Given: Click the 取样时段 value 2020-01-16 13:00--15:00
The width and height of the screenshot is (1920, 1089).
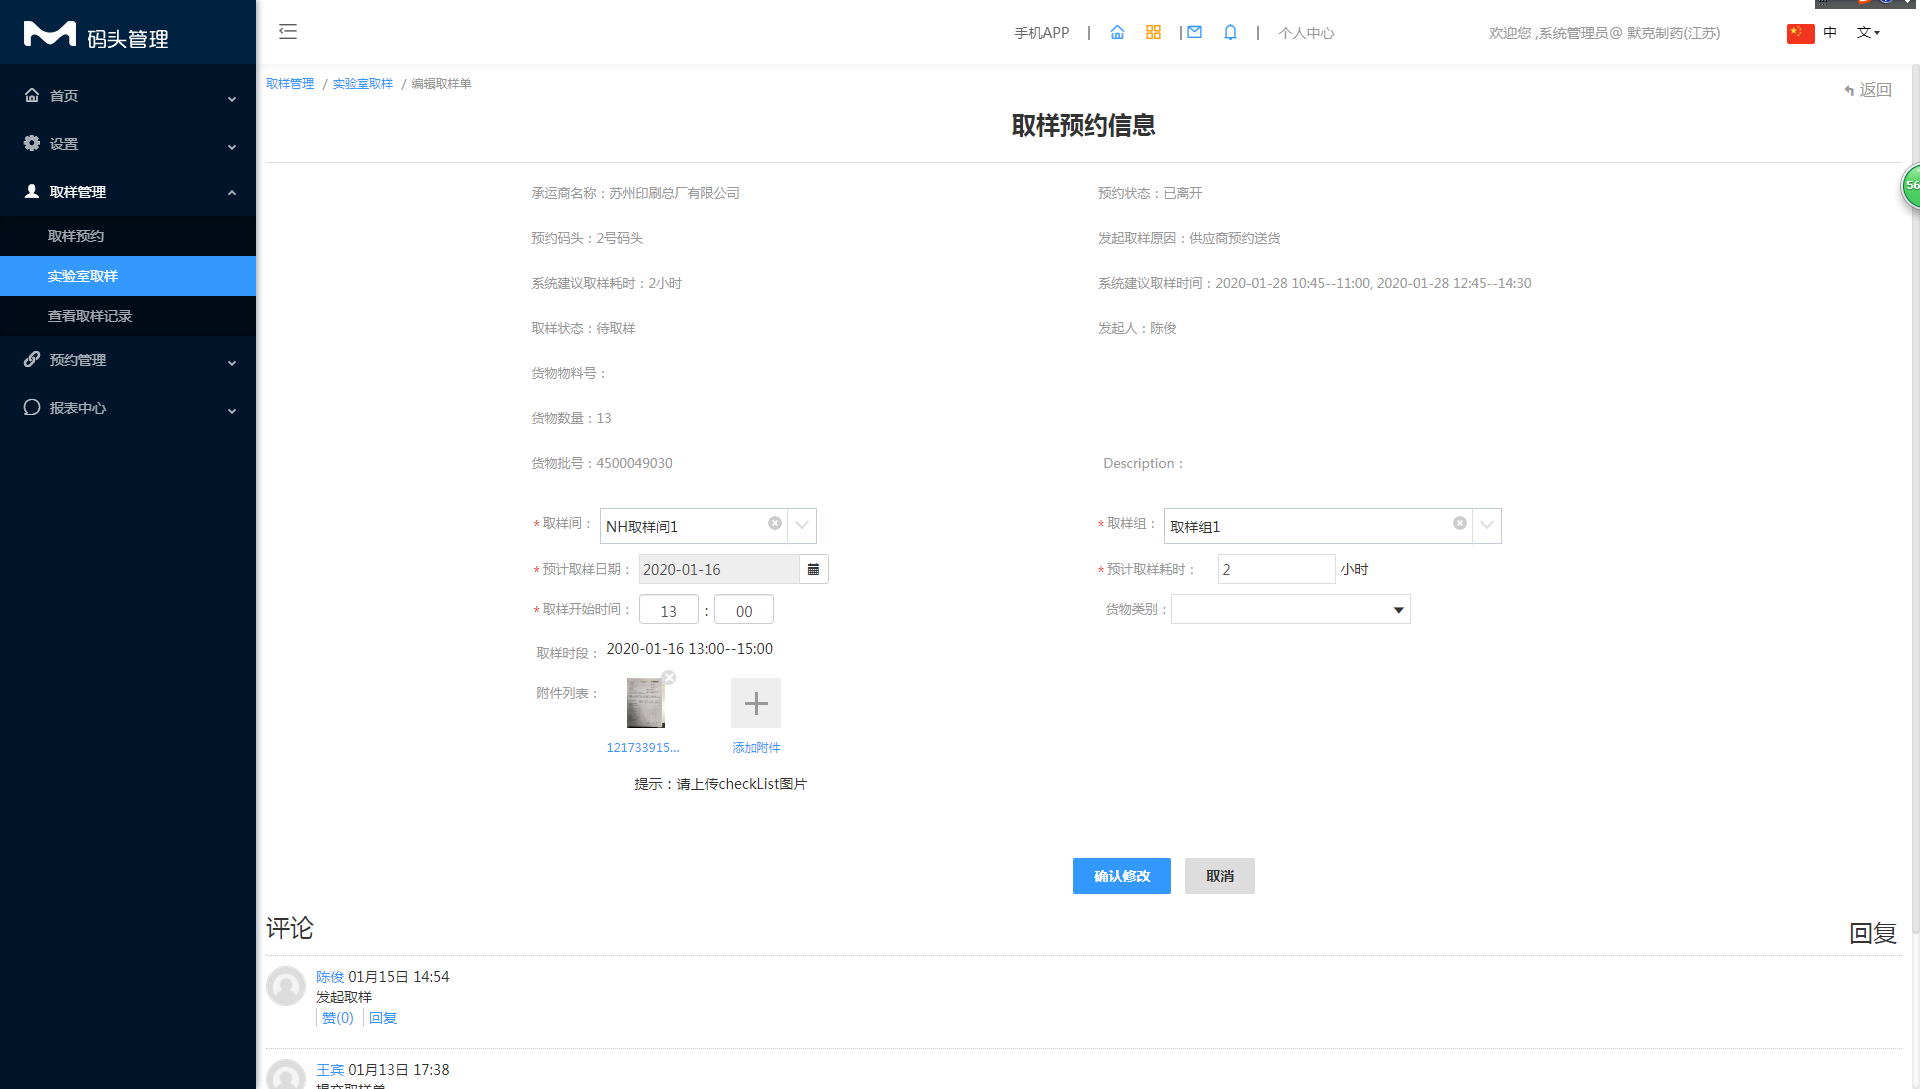Looking at the screenshot, I should pyautogui.click(x=690, y=649).
